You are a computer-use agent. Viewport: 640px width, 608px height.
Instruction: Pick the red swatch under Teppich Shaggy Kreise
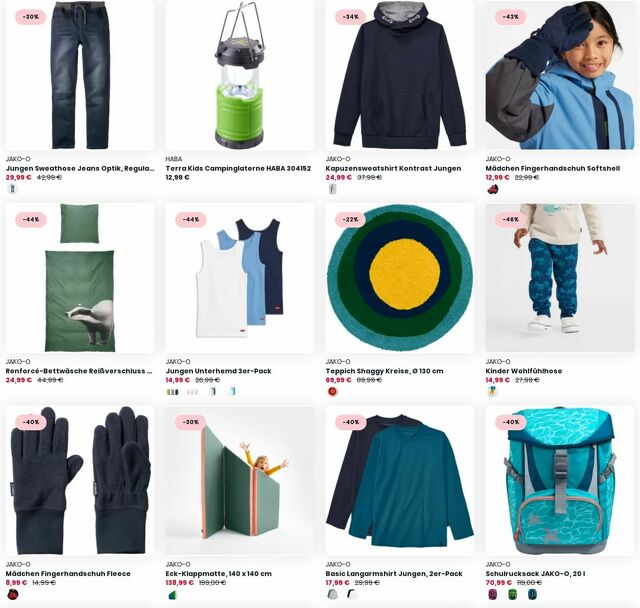333,392
